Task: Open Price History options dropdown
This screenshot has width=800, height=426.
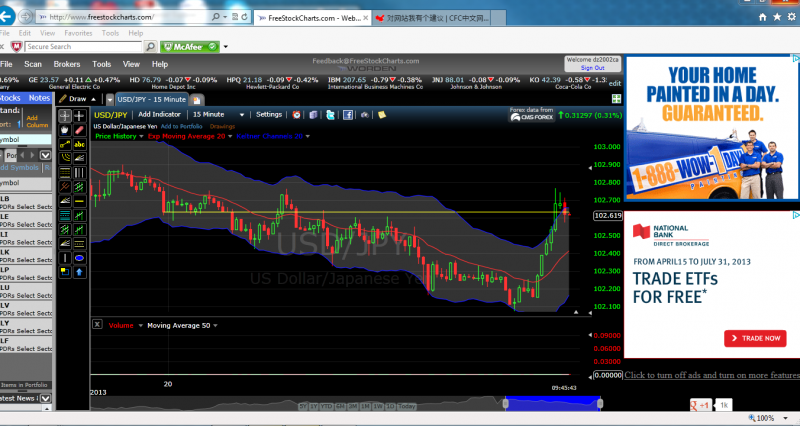Action: (x=141, y=136)
